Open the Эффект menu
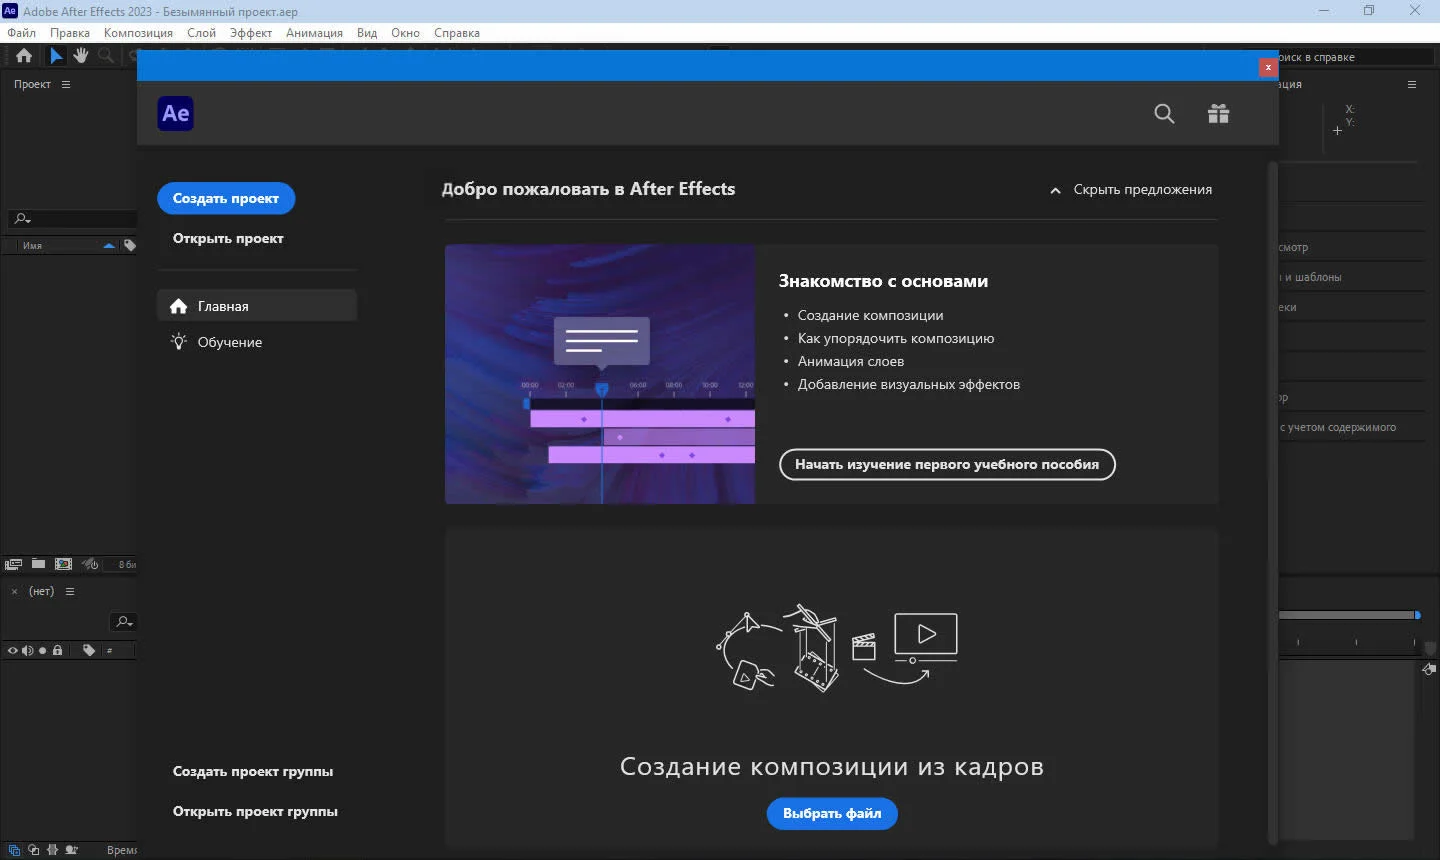Screen dimensions: 1440x860 click(x=251, y=32)
